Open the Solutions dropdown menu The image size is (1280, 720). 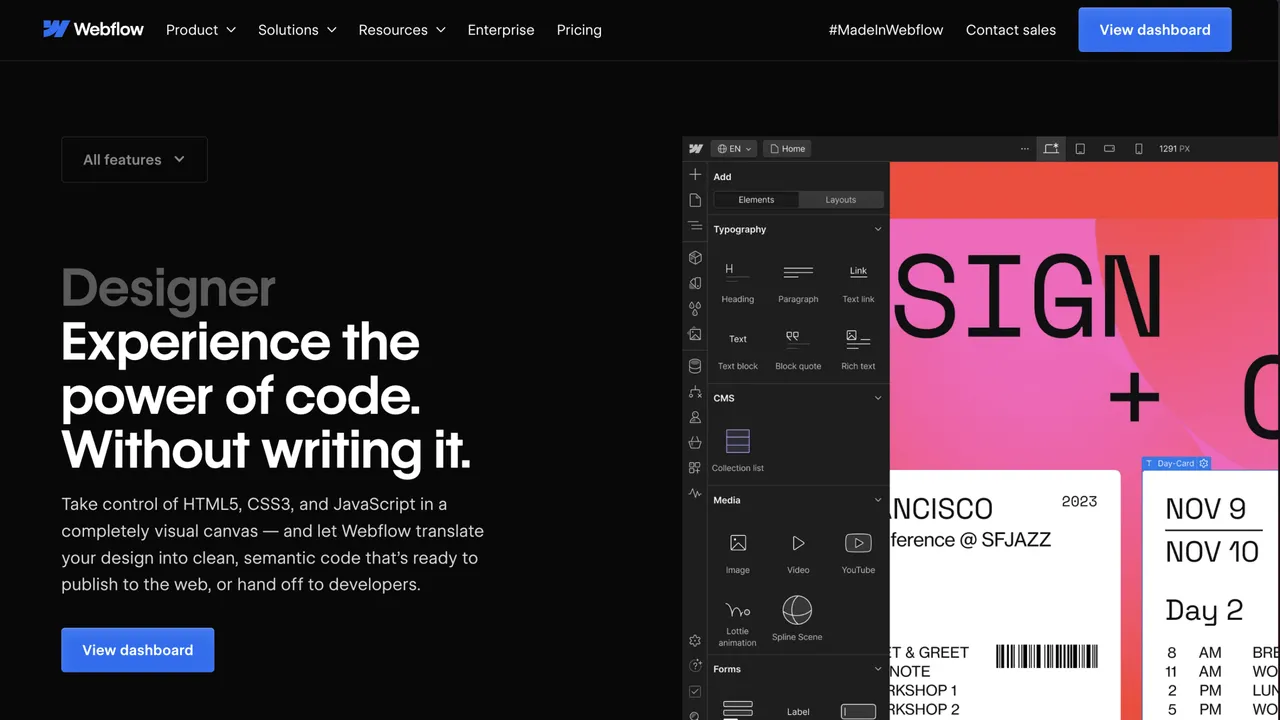coord(297,30)
